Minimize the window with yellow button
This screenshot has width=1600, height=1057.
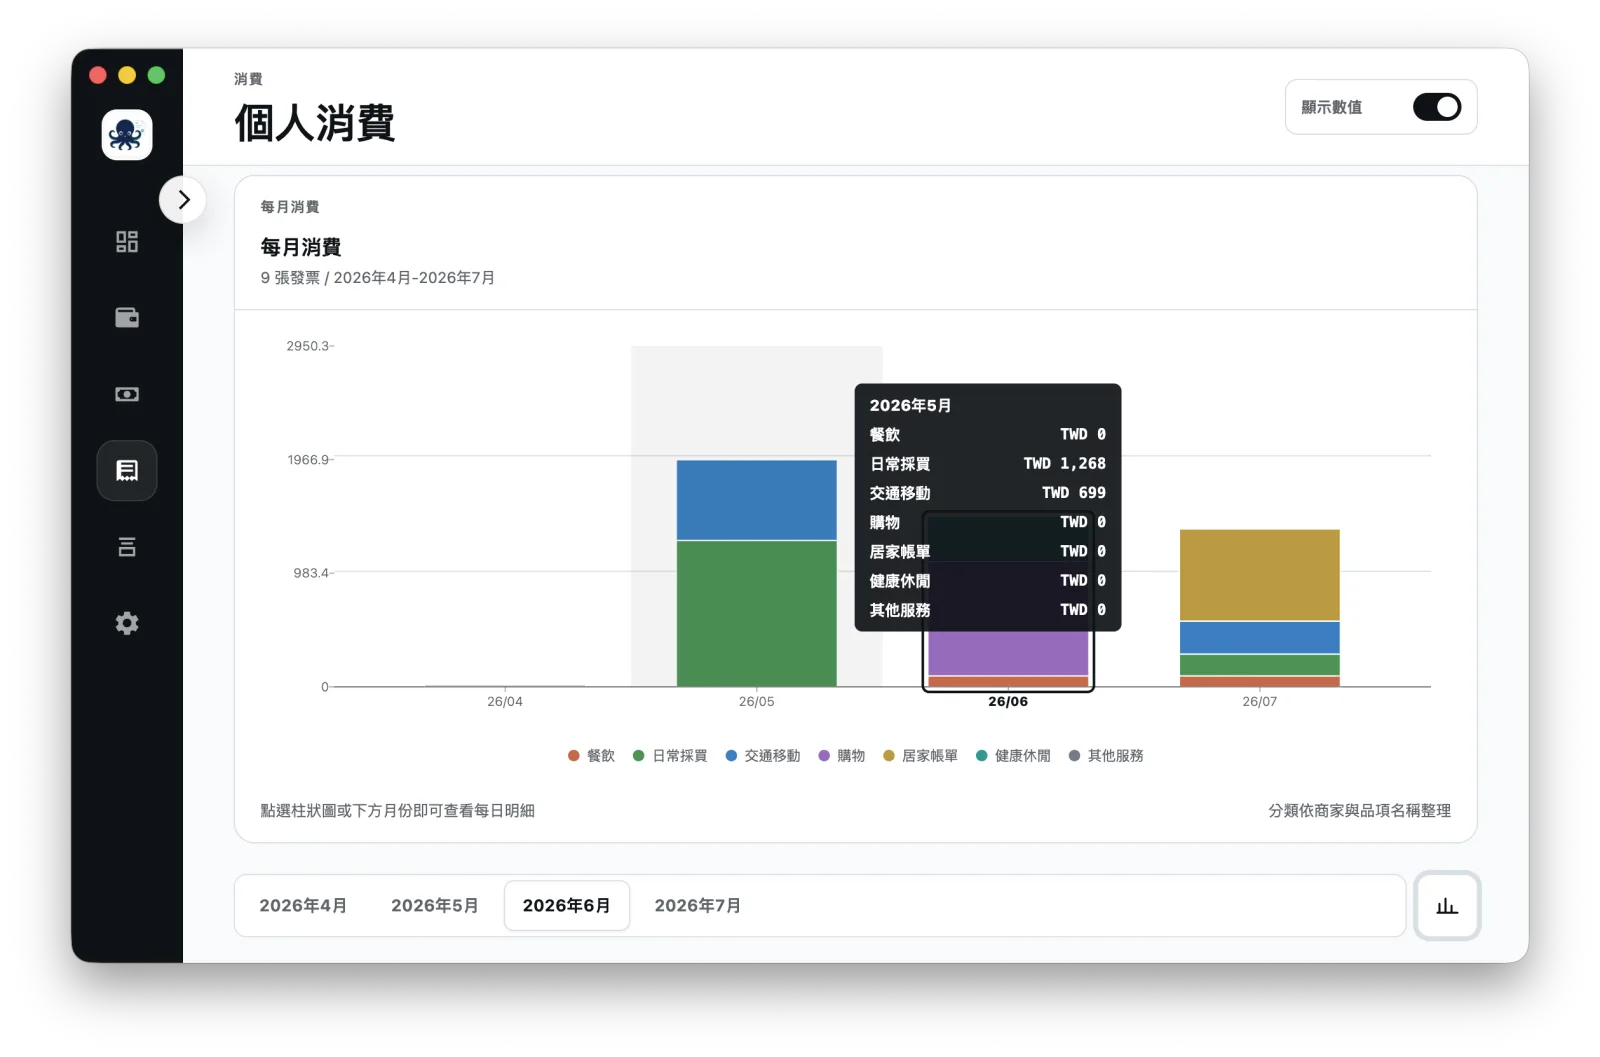[127, 75]
